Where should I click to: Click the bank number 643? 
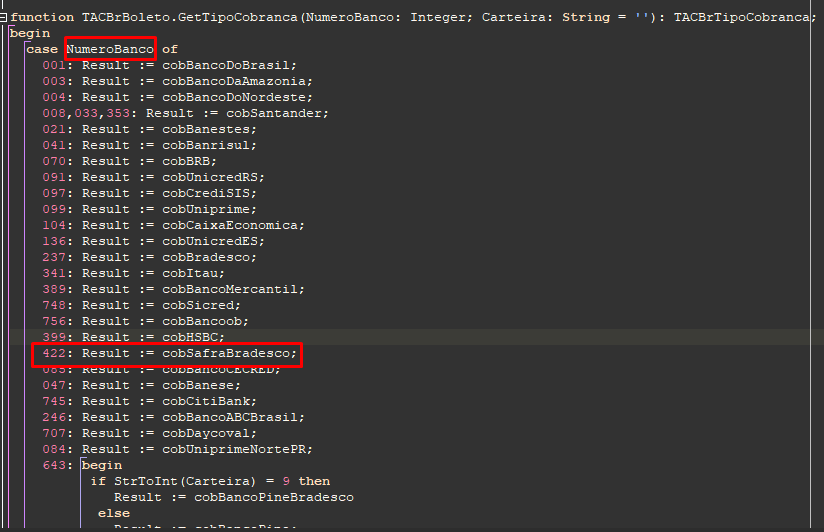pyautogui.click(x=54, y=465)
